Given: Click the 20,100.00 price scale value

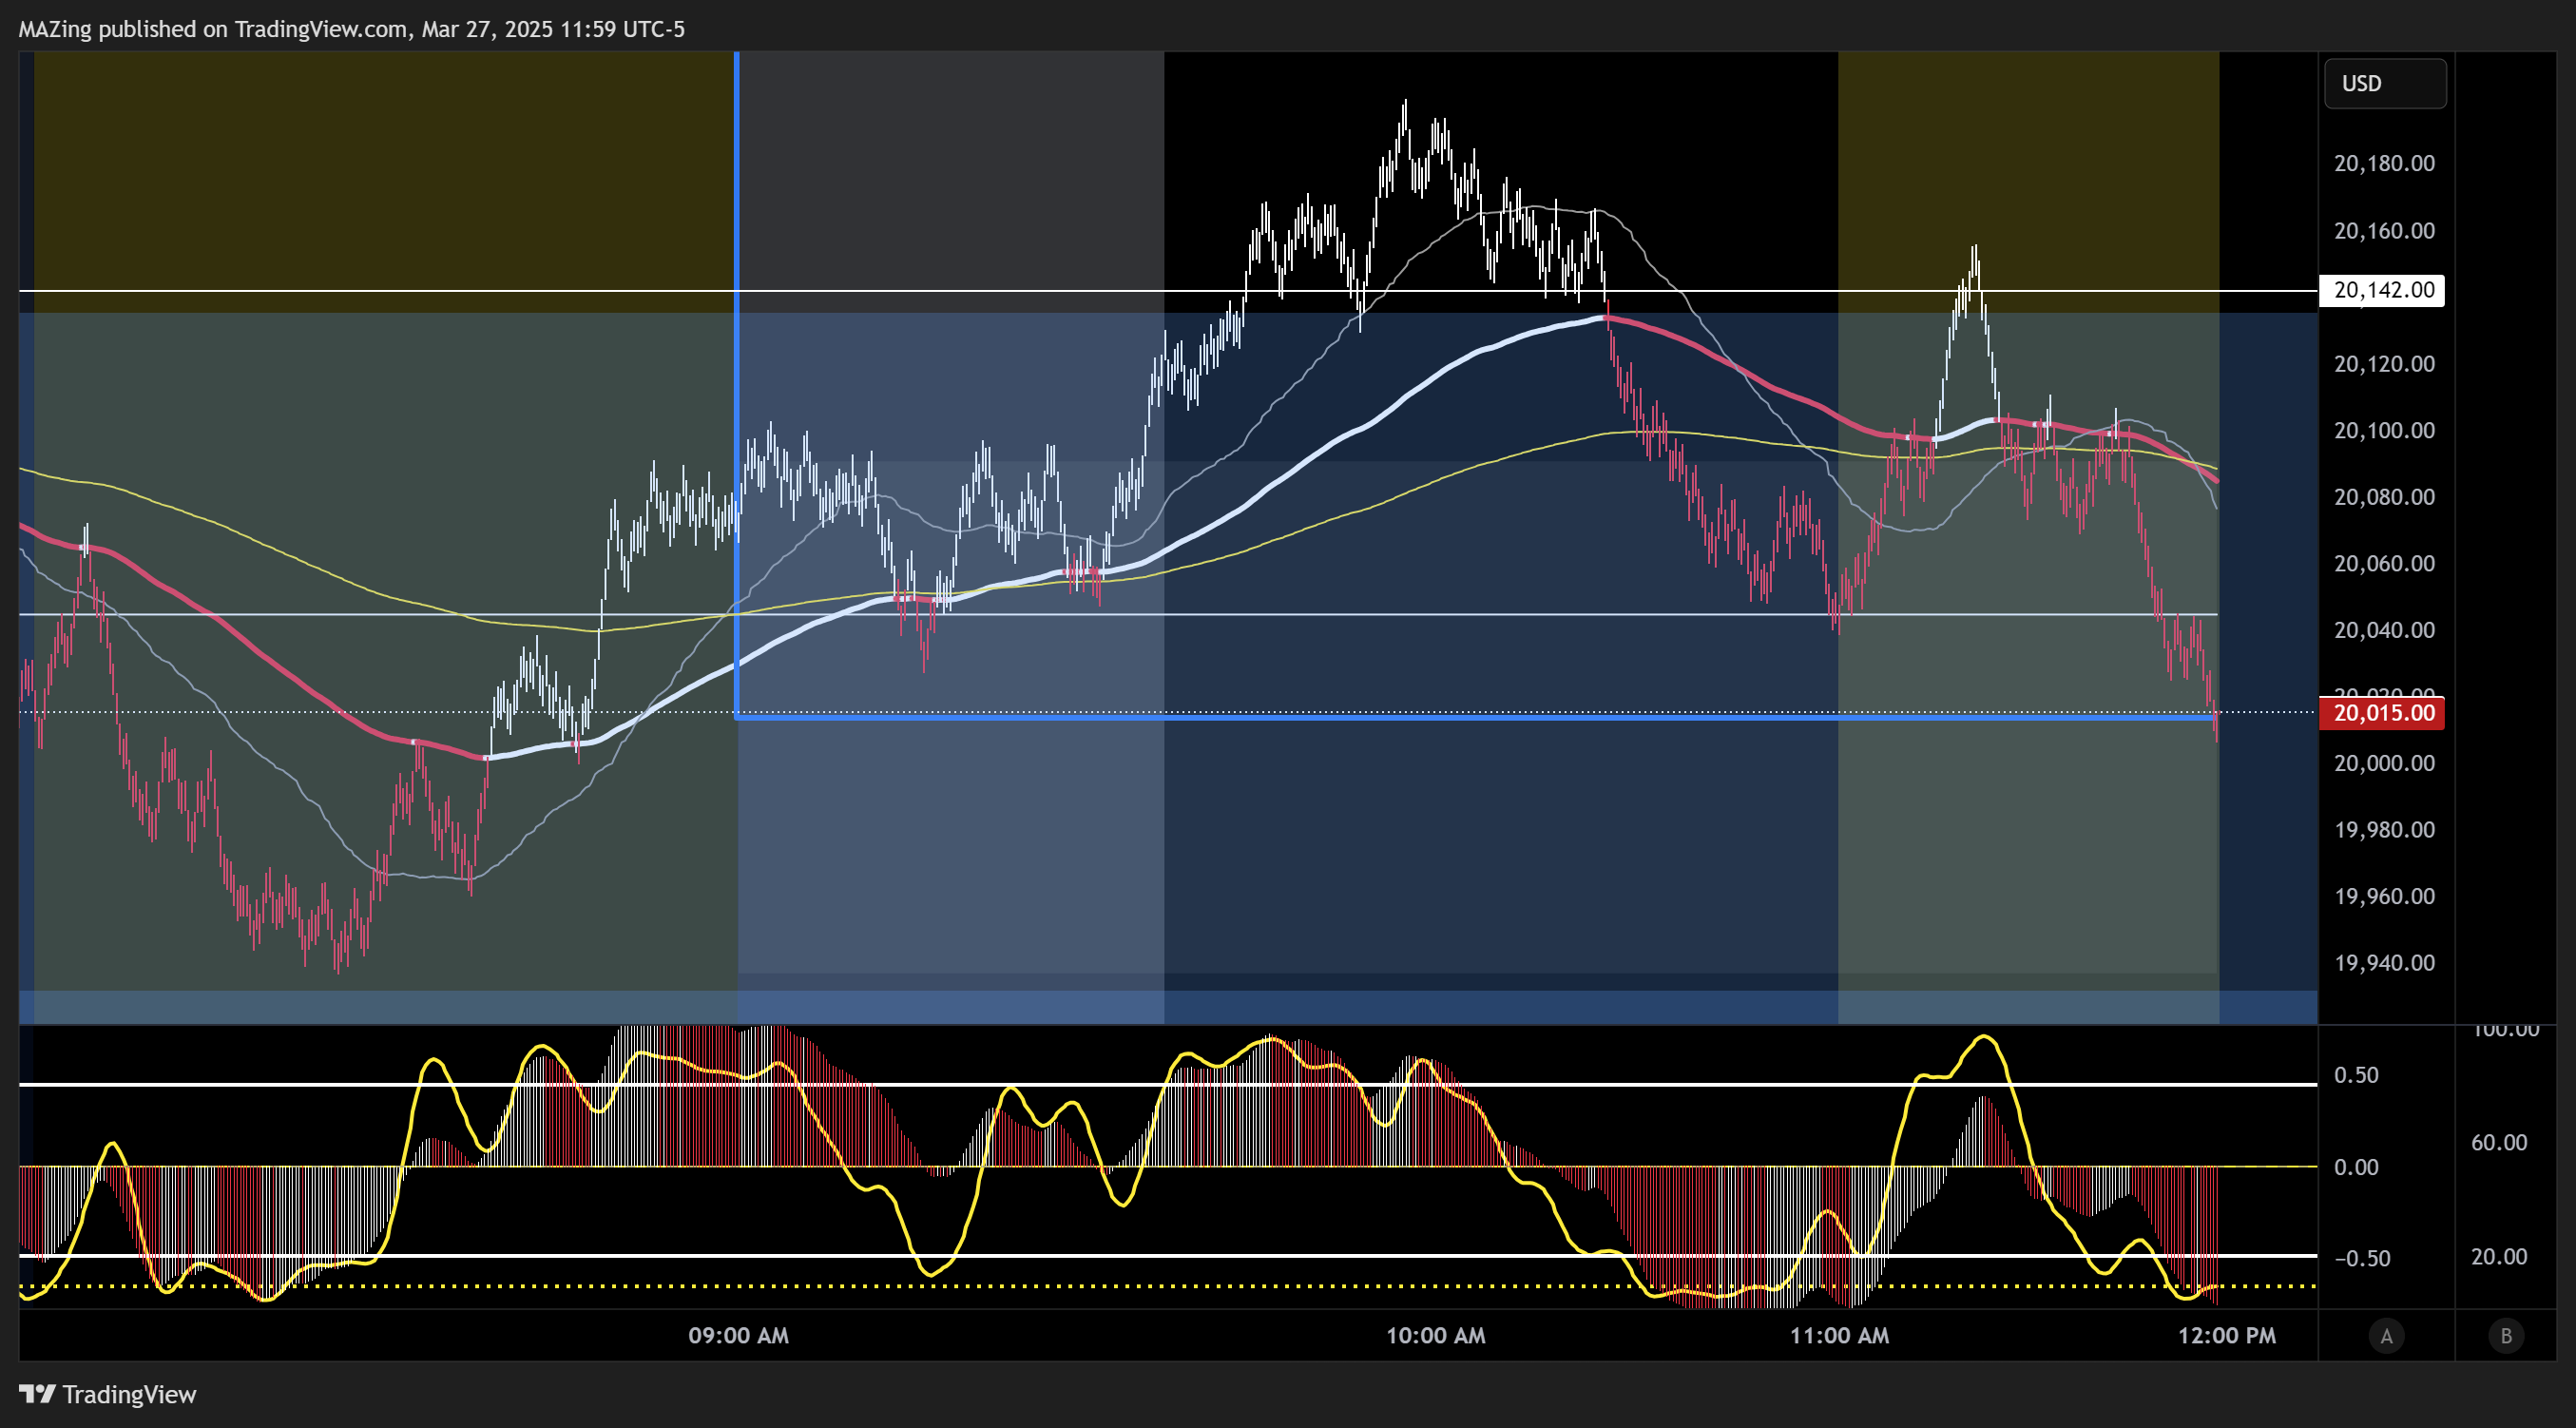Looking at the screenshot, I should point(2384,431).
